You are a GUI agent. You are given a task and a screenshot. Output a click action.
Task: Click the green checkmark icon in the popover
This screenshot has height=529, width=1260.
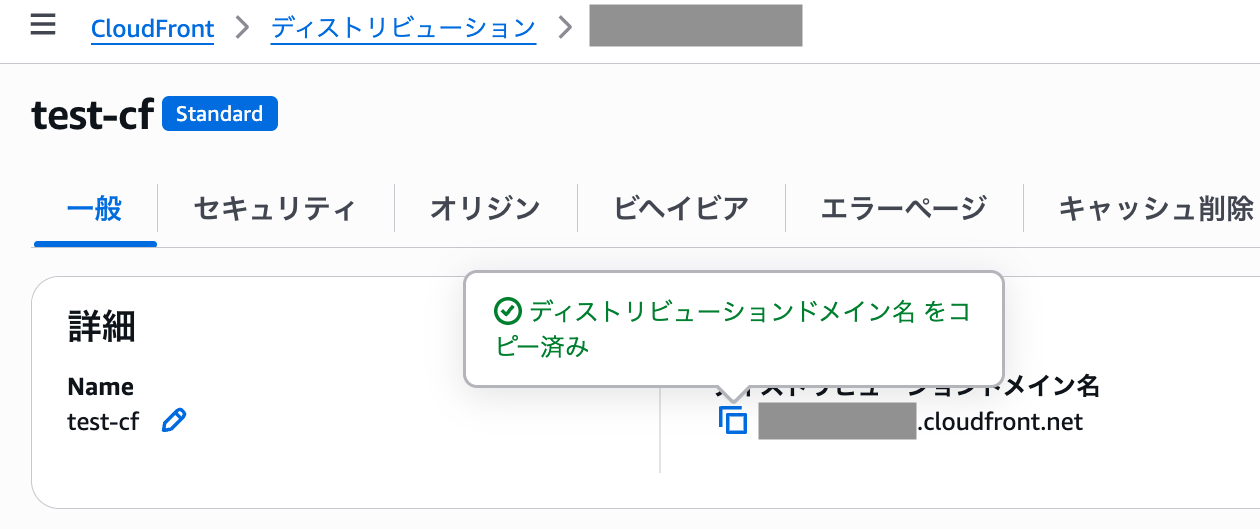[508, 312]
